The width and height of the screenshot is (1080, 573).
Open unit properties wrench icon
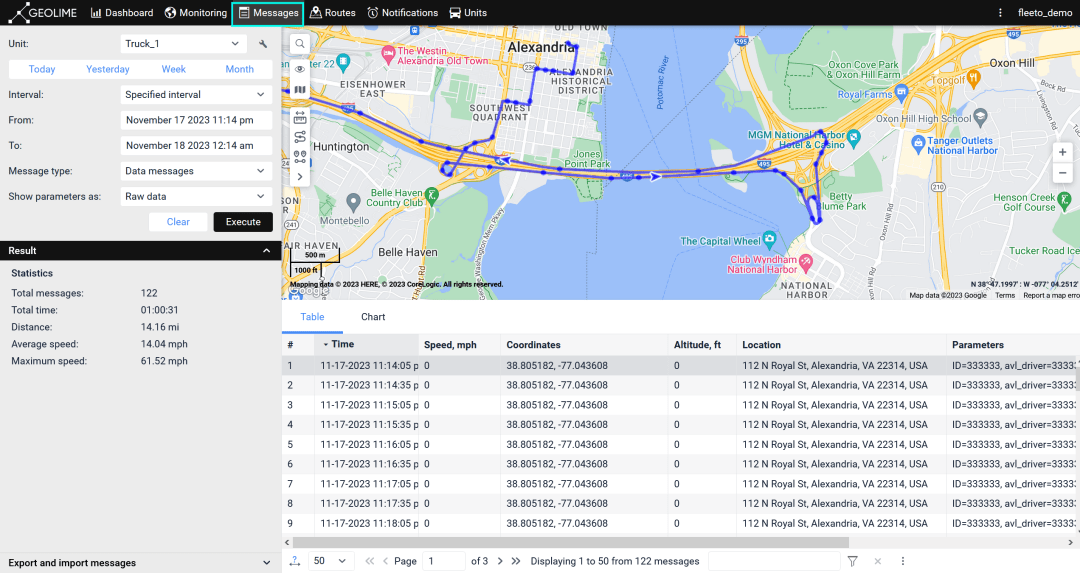click(x=262, y=43)
